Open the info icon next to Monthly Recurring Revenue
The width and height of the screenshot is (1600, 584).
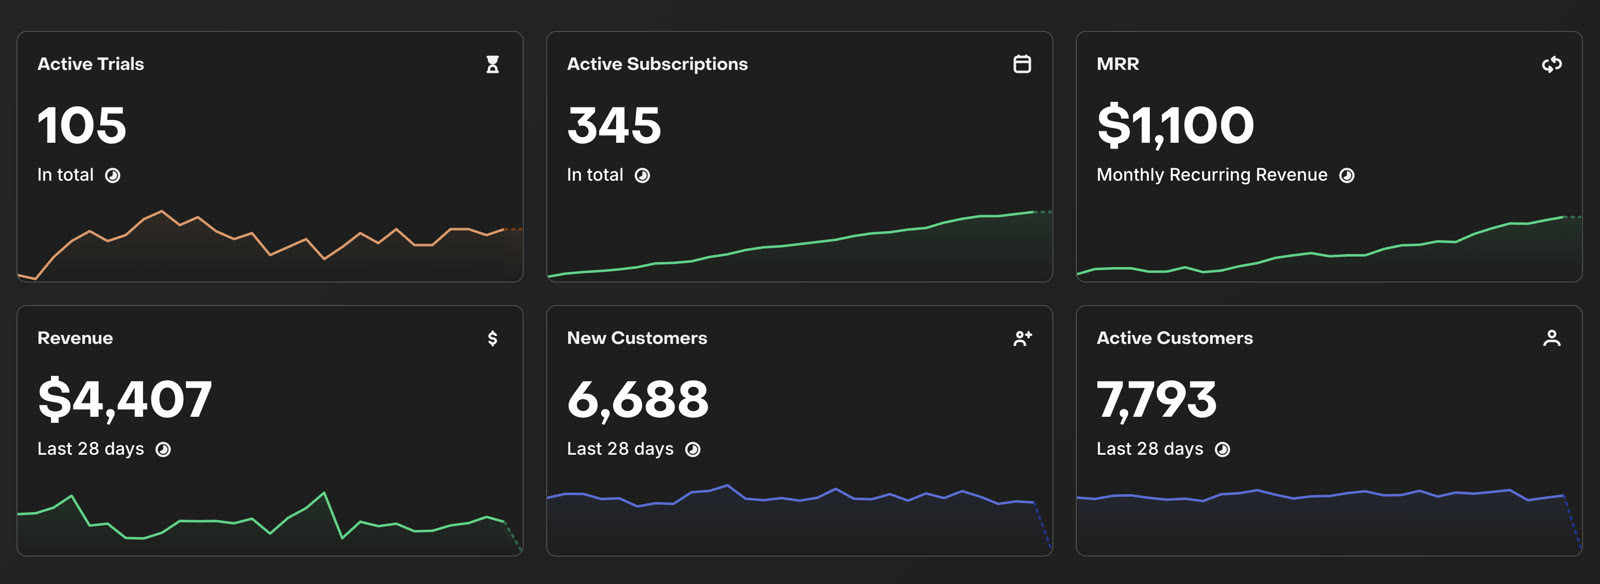1347,175
